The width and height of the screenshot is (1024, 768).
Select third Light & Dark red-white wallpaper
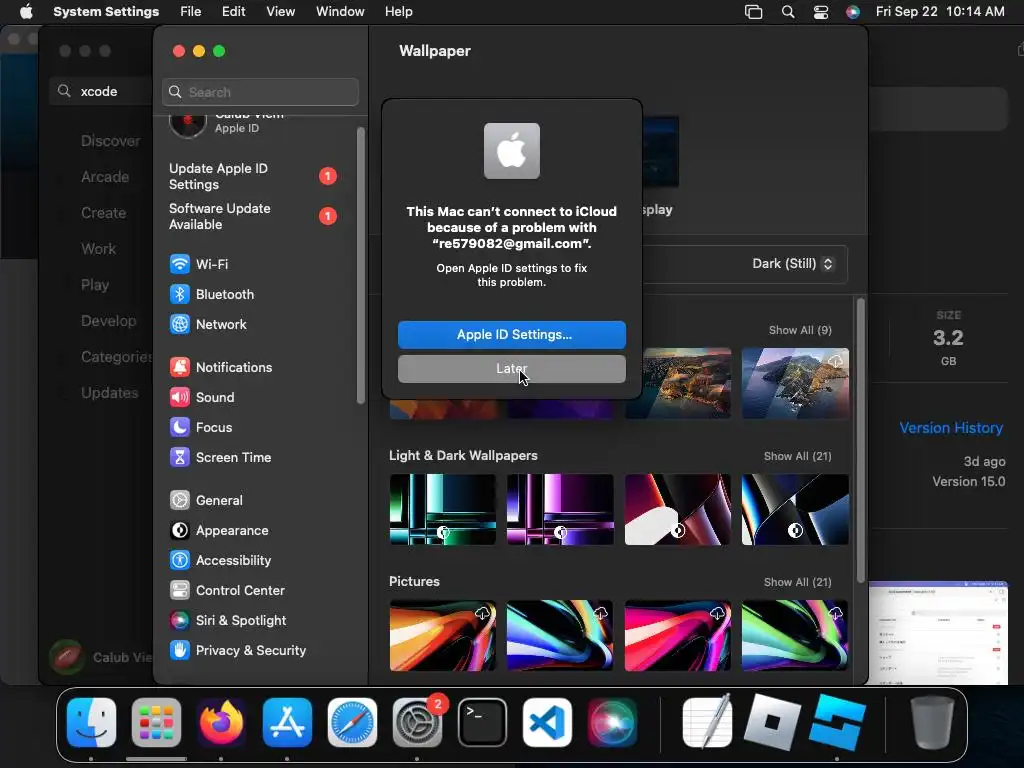tap(678, 510)
